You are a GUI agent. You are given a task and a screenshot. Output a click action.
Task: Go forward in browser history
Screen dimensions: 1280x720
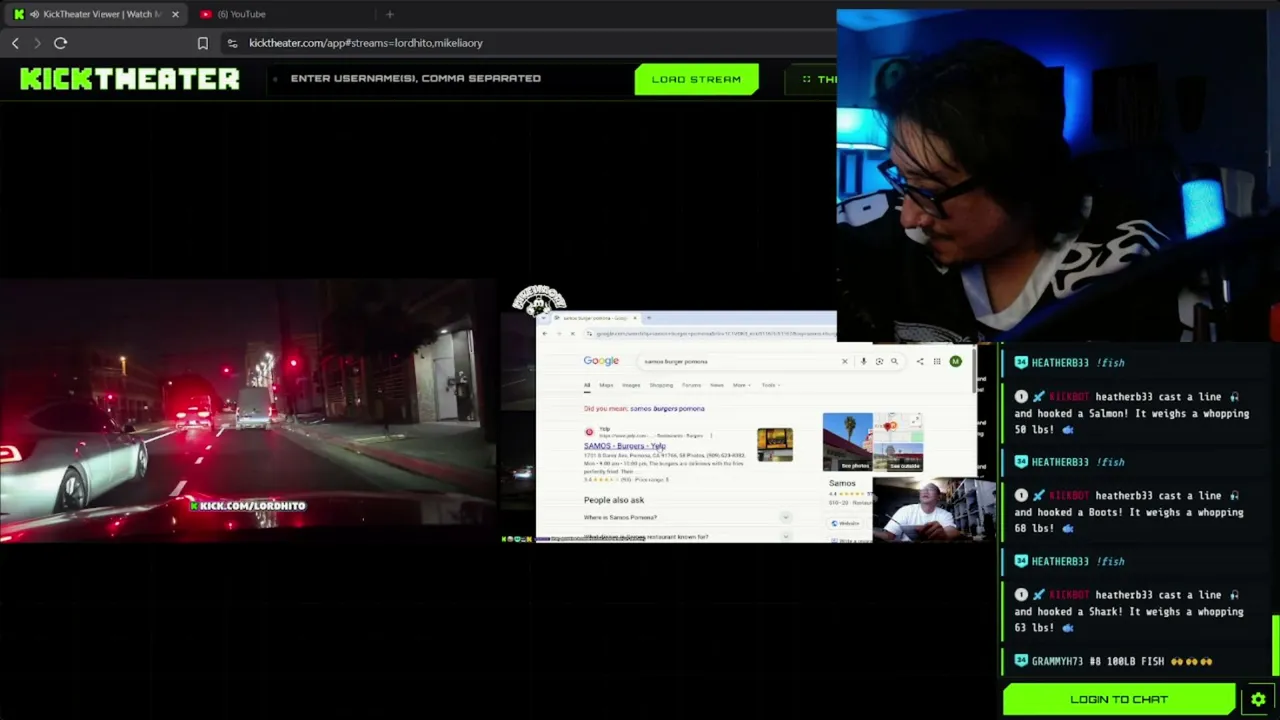(37, 43)
